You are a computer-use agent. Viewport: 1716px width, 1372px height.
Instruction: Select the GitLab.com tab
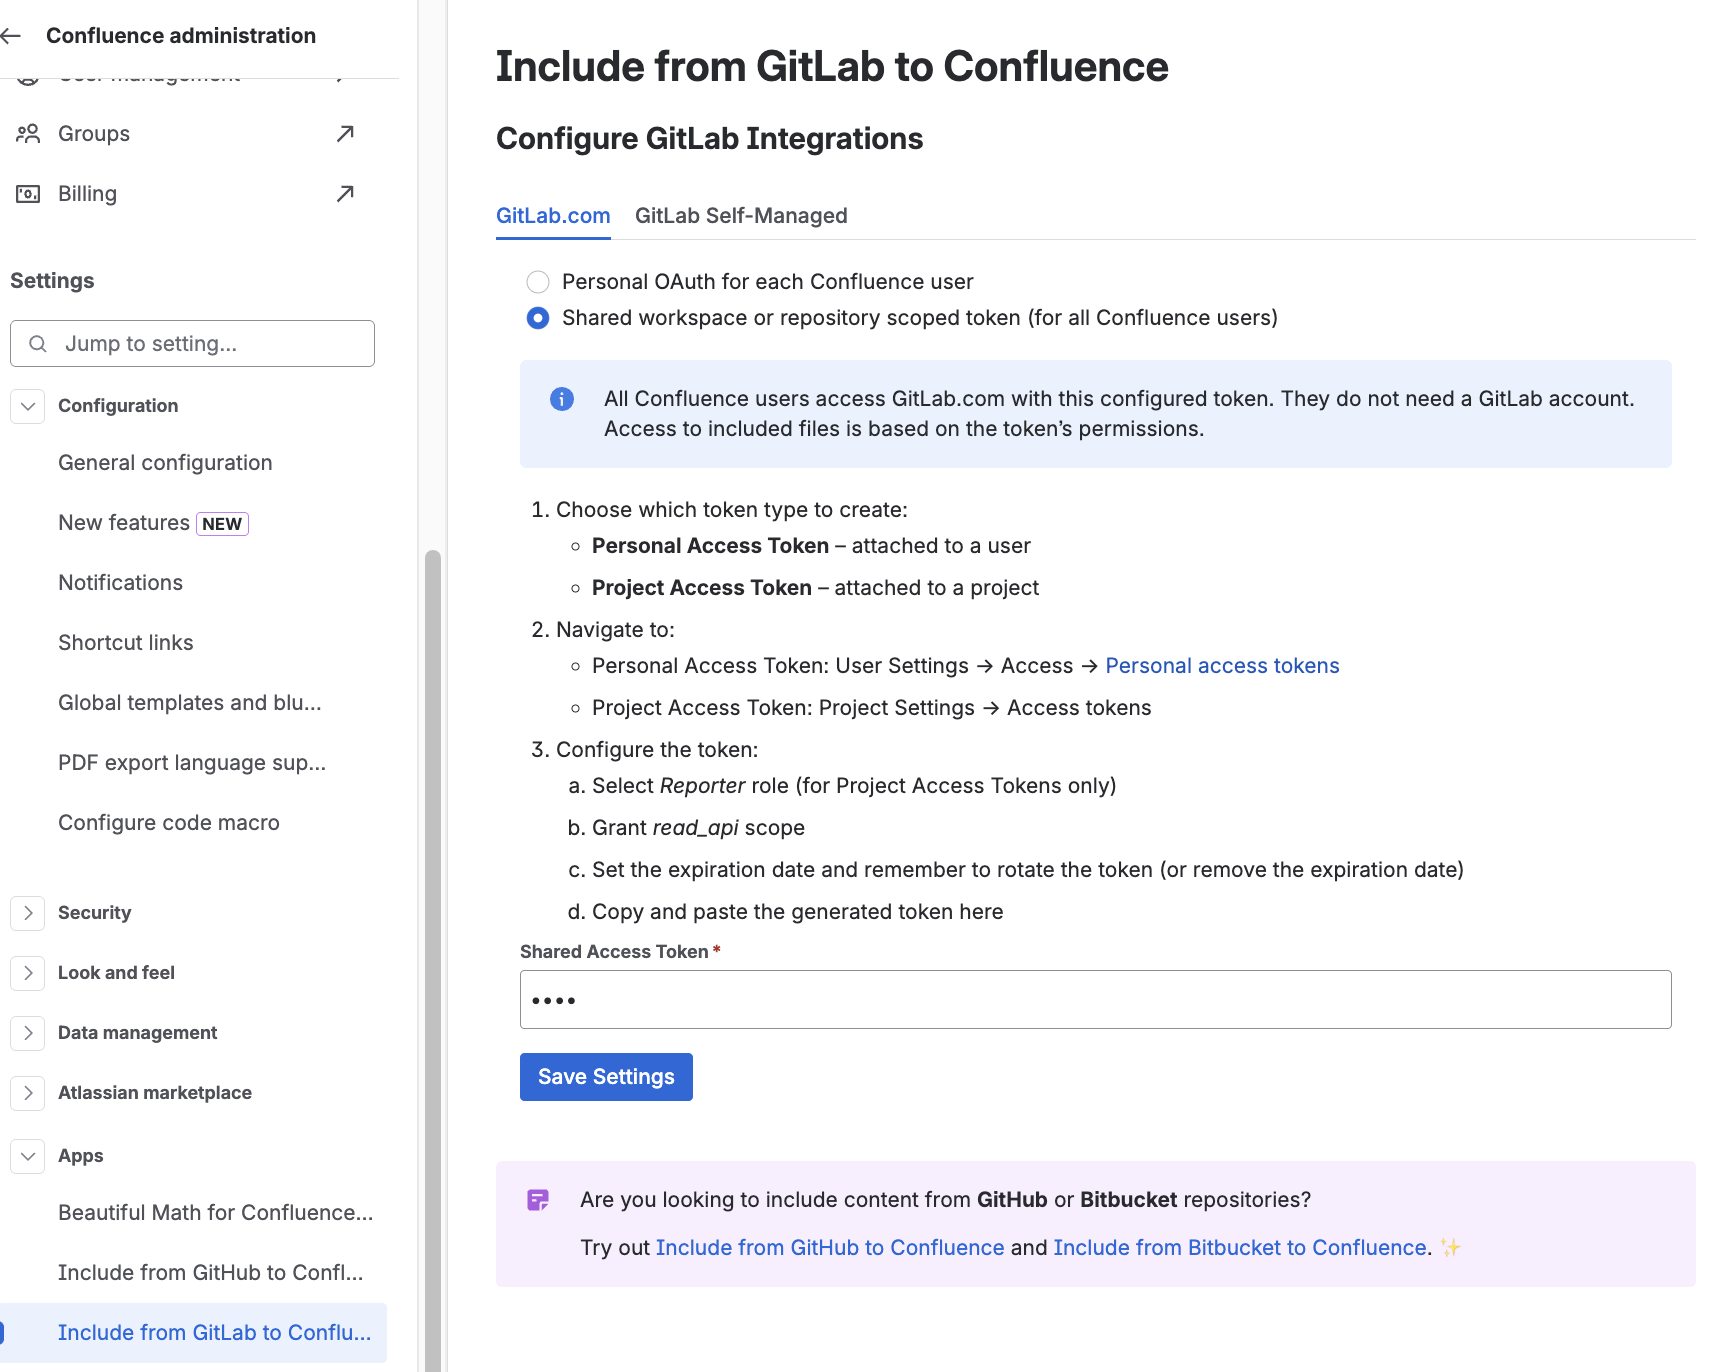pos(553,215)
